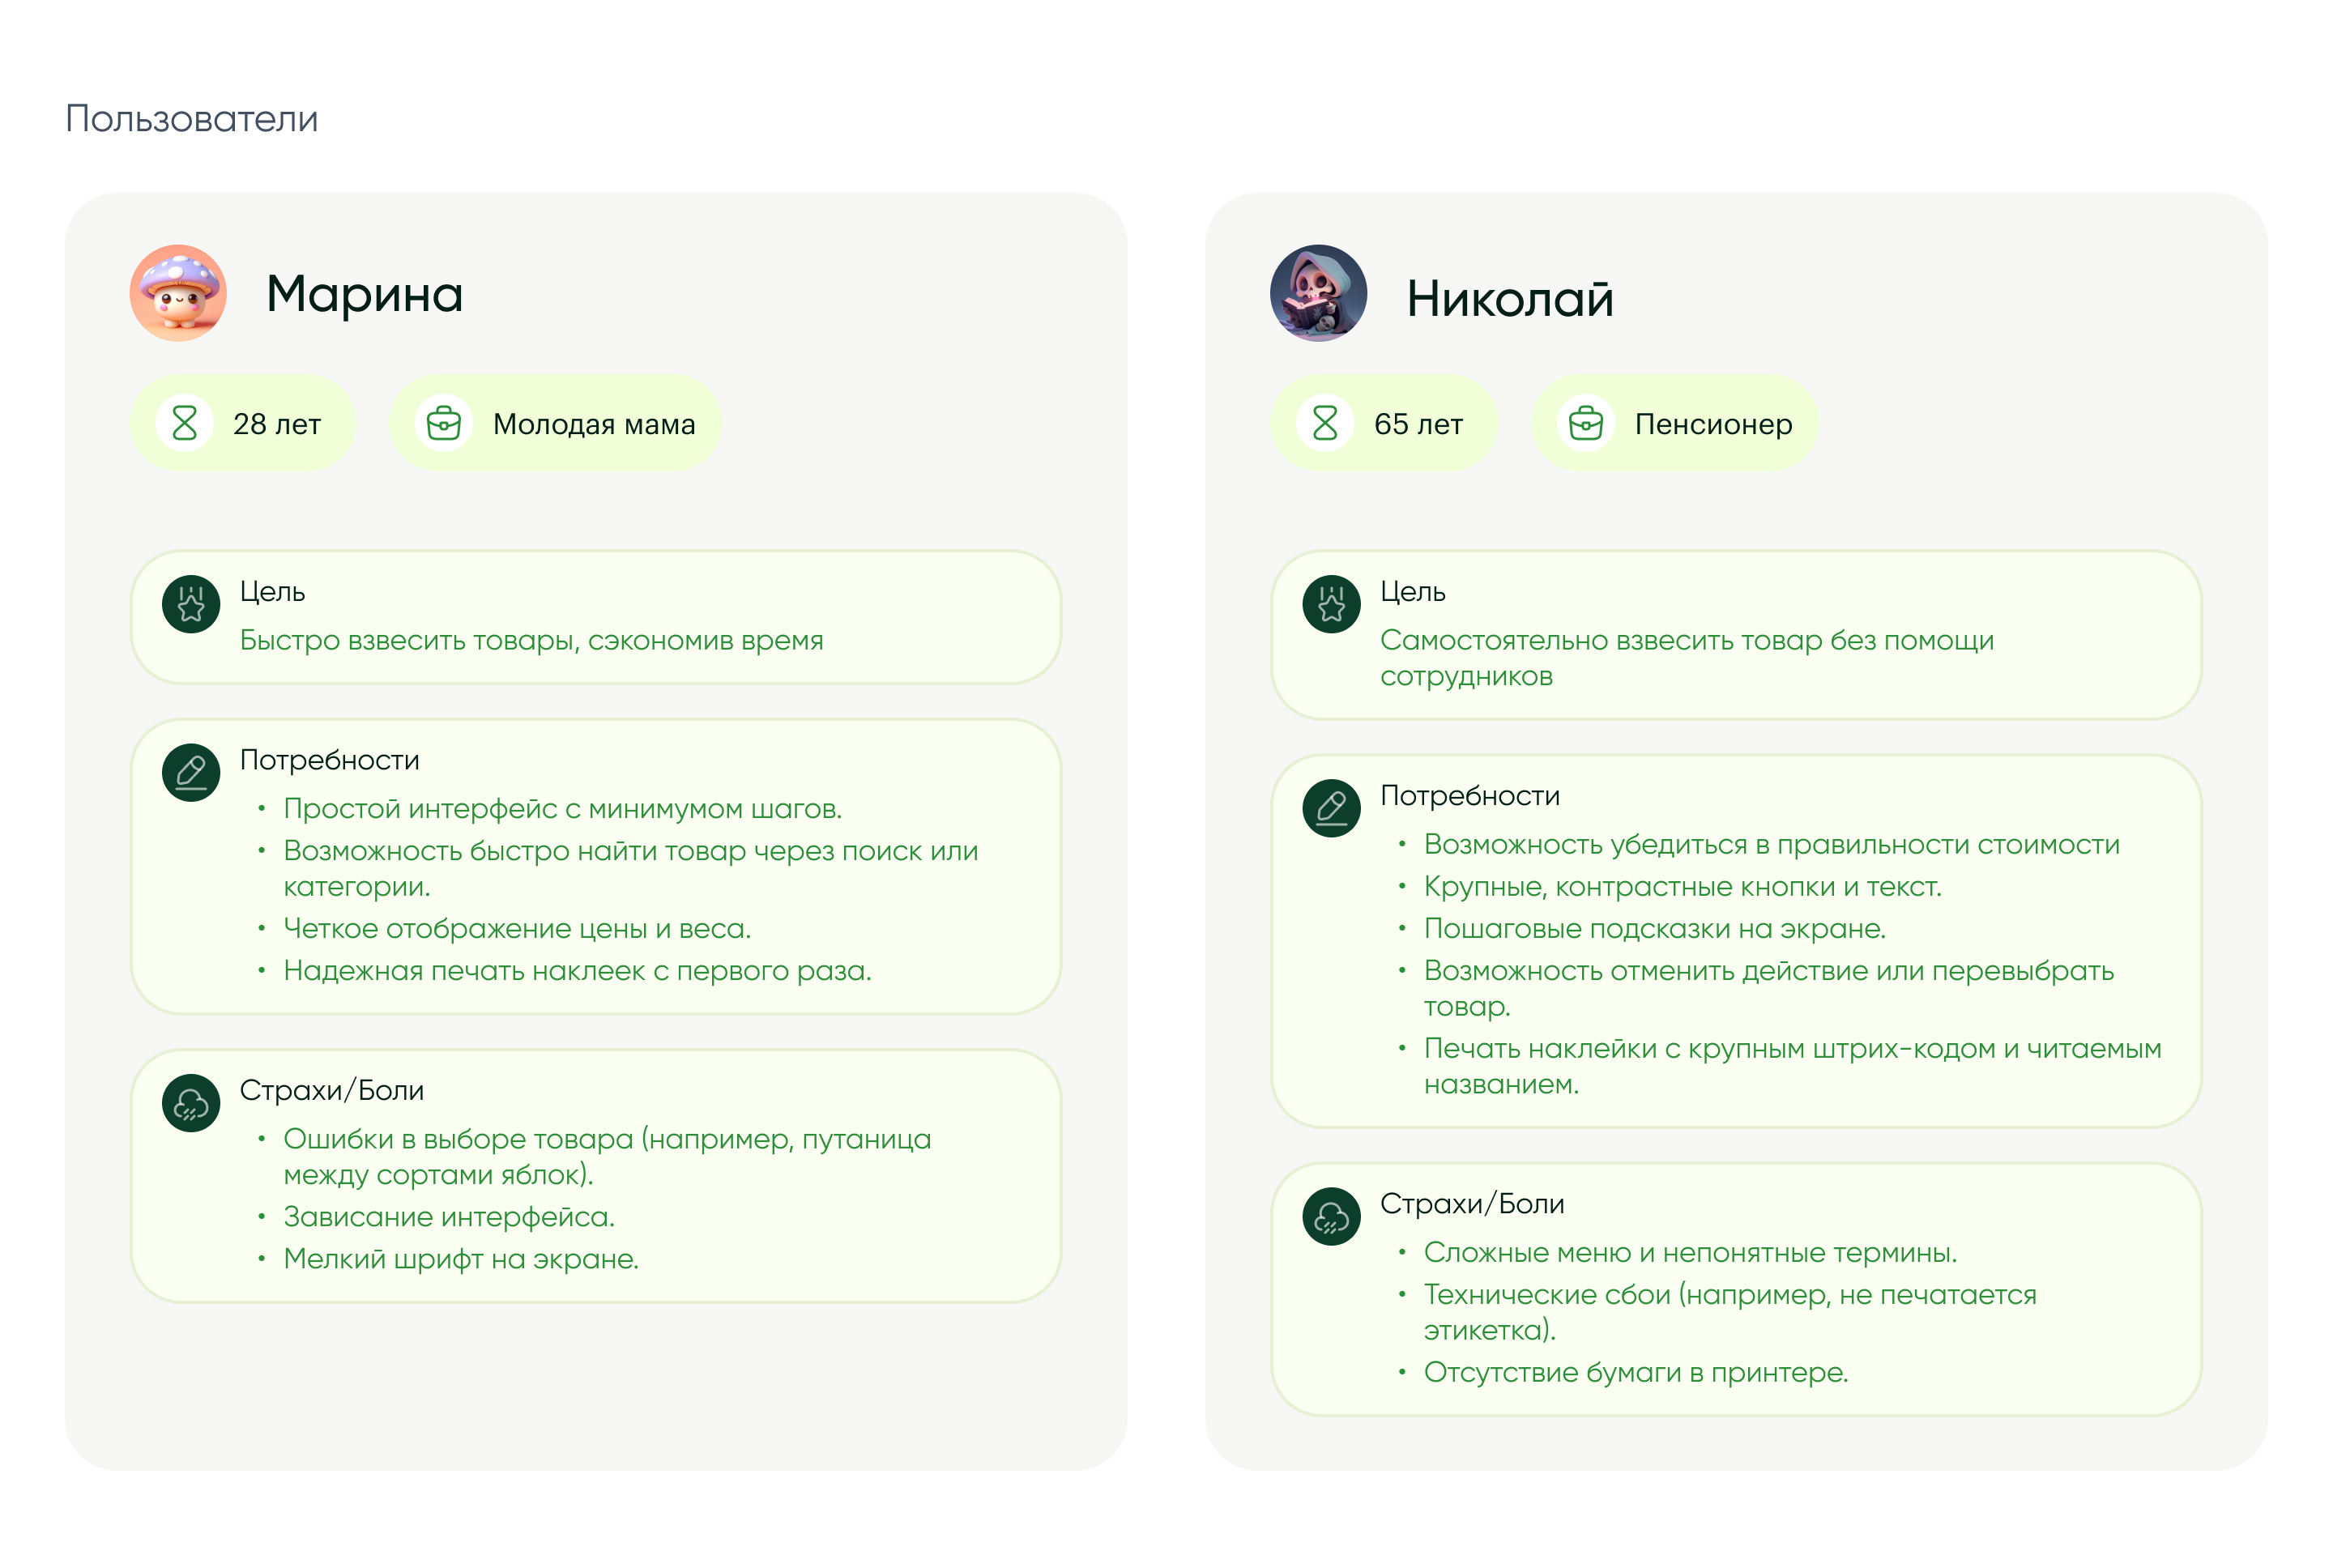Click the rain cloud icon in Nikolai's Страхи/Боли card
This screenshot has height=1568, width=2333.
pos(1331,1216)
